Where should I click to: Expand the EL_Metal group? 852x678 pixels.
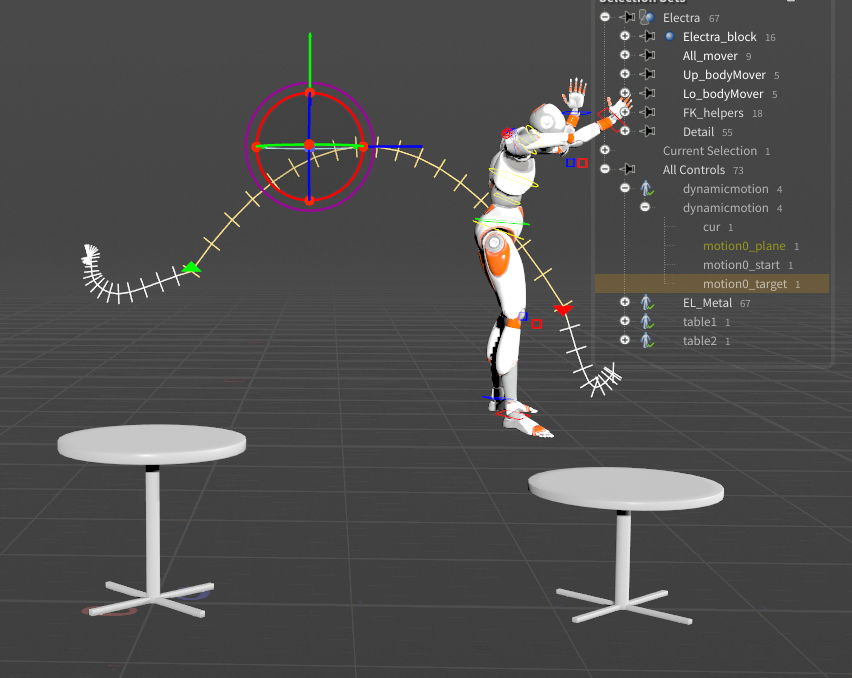point(625,303)
